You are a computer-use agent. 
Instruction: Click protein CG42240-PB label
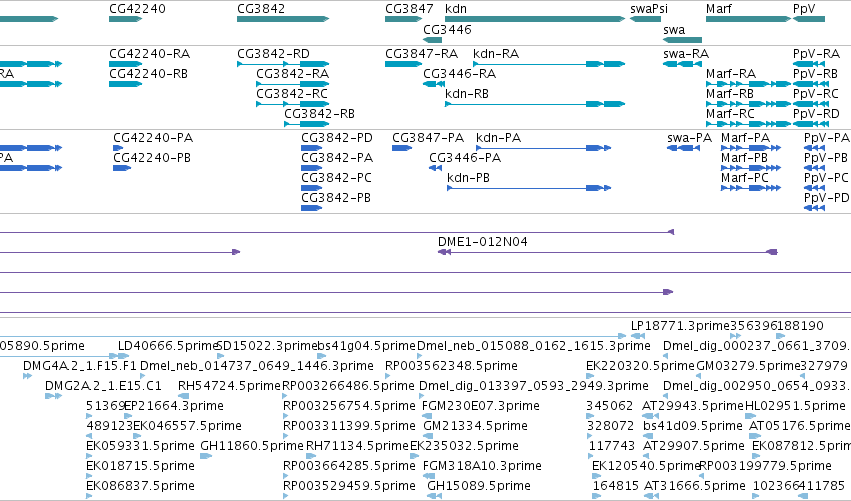coord(152,157)
